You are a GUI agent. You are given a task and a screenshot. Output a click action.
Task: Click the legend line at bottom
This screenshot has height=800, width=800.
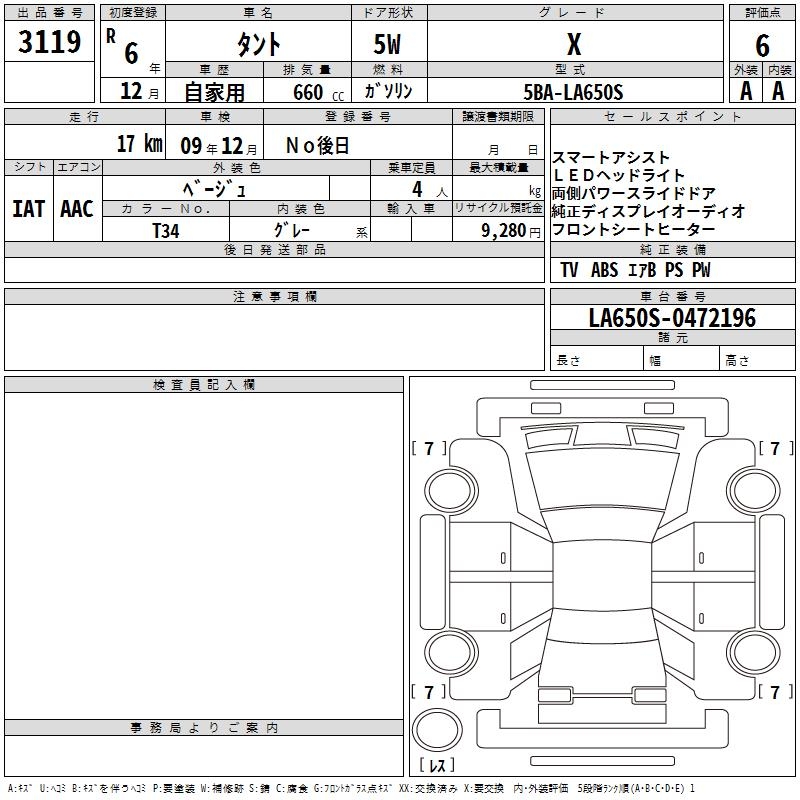(x=351, y=788)
